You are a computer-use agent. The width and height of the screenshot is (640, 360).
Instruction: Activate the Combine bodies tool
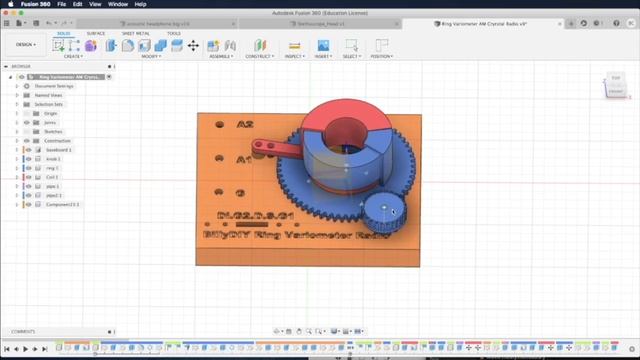coord(160,45)
